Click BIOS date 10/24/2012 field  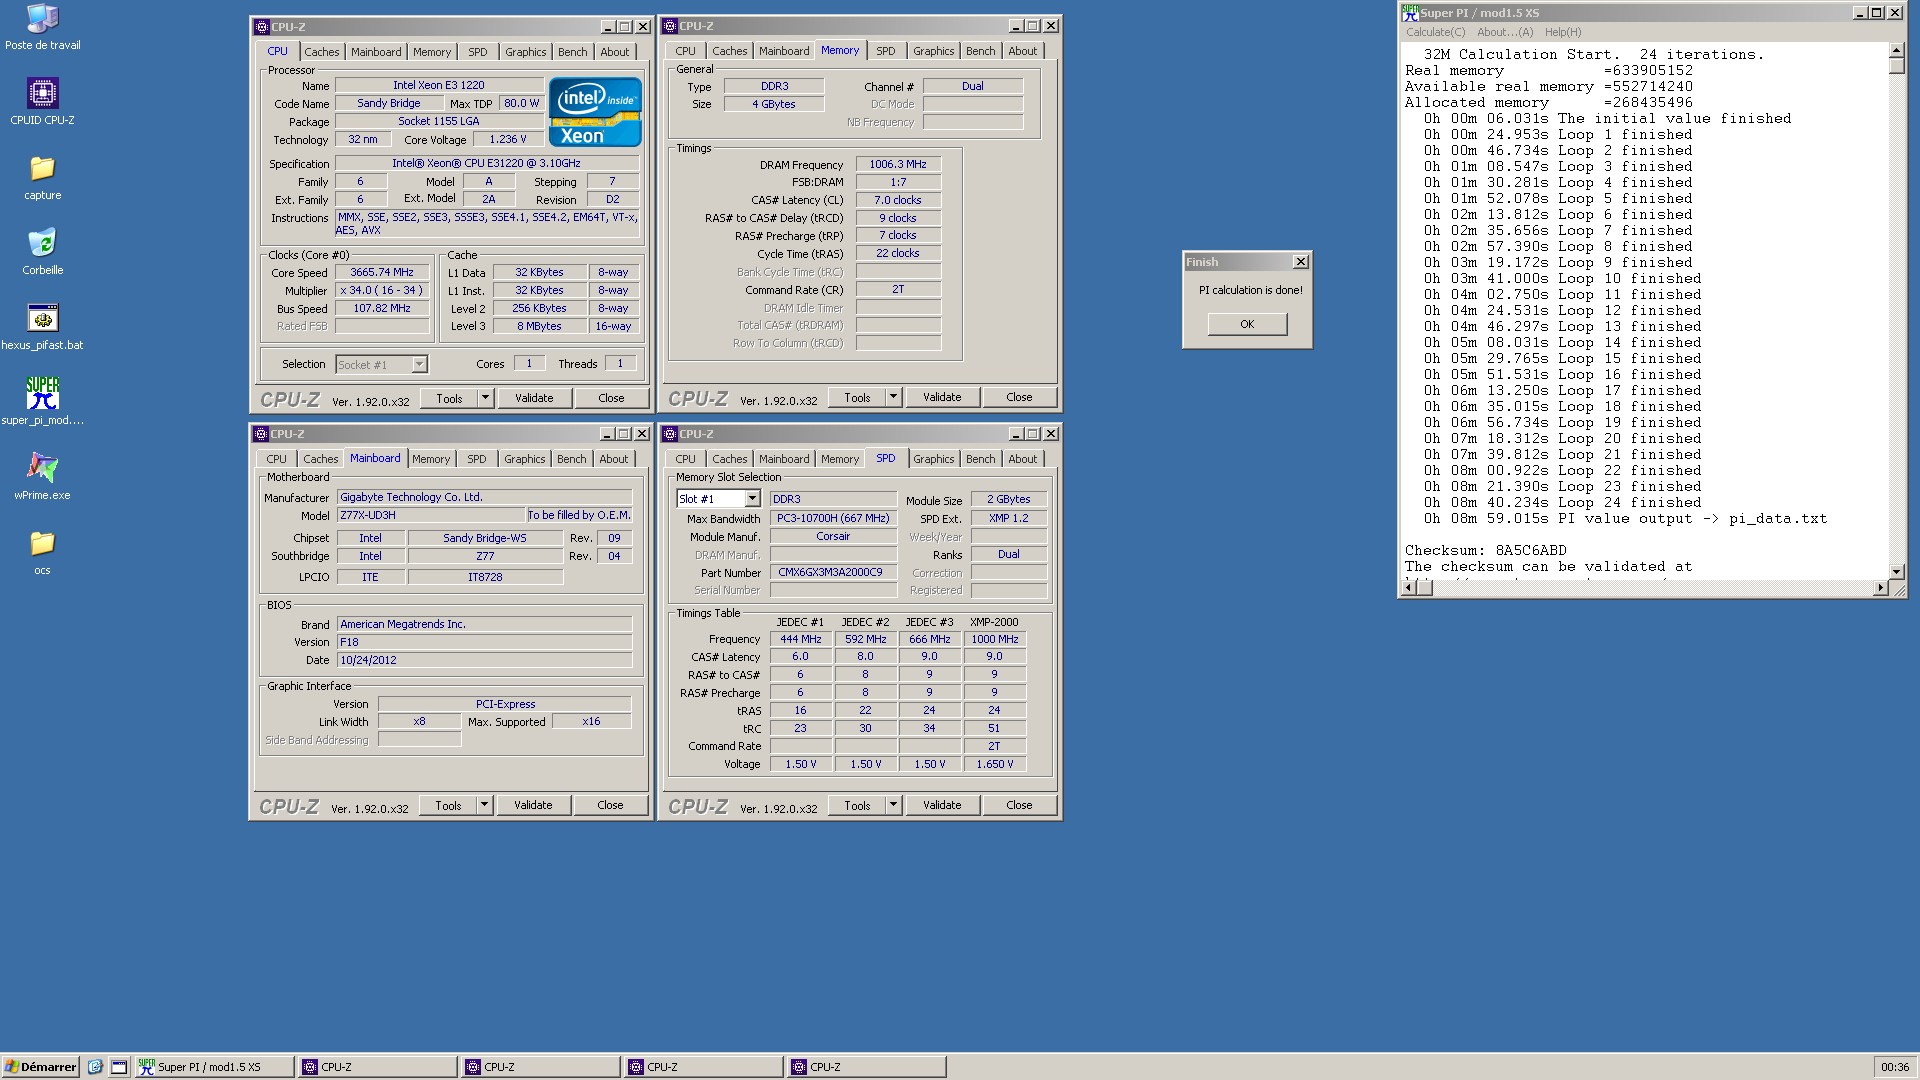pyautogui.click(x=484, y=660)
